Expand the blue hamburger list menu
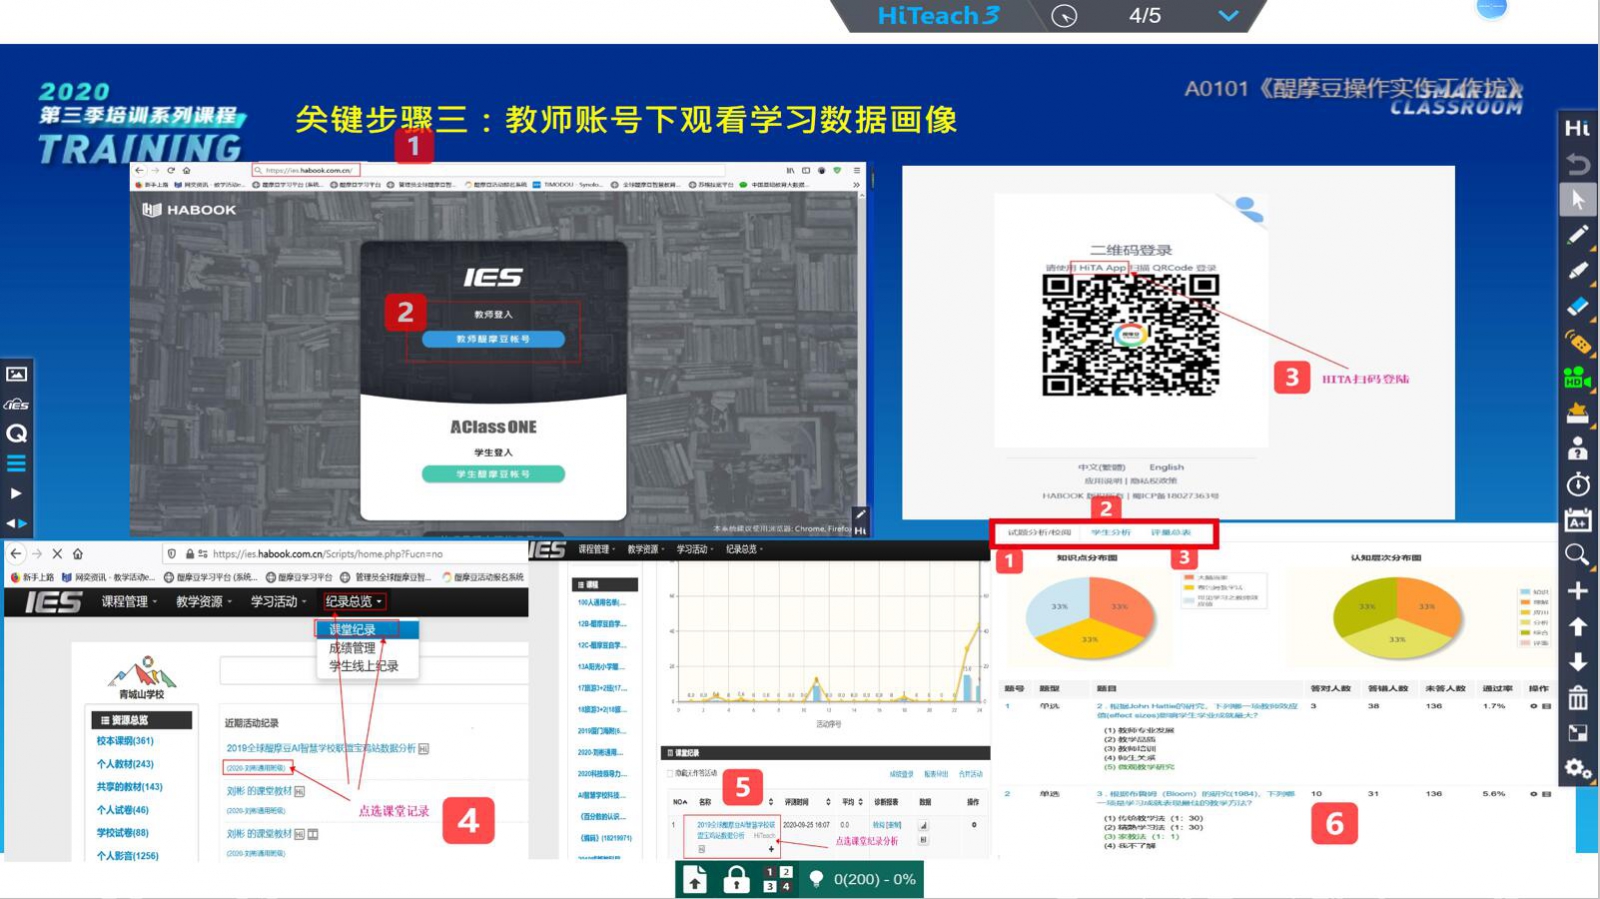Screen dimensions: 1600x899 (x=16, y=463)
